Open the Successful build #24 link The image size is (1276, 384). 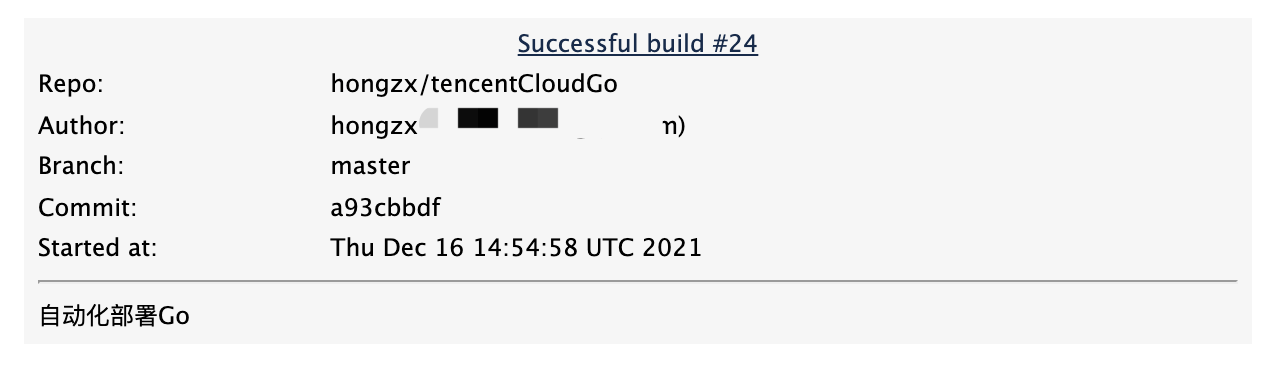[x=637, y=44]
